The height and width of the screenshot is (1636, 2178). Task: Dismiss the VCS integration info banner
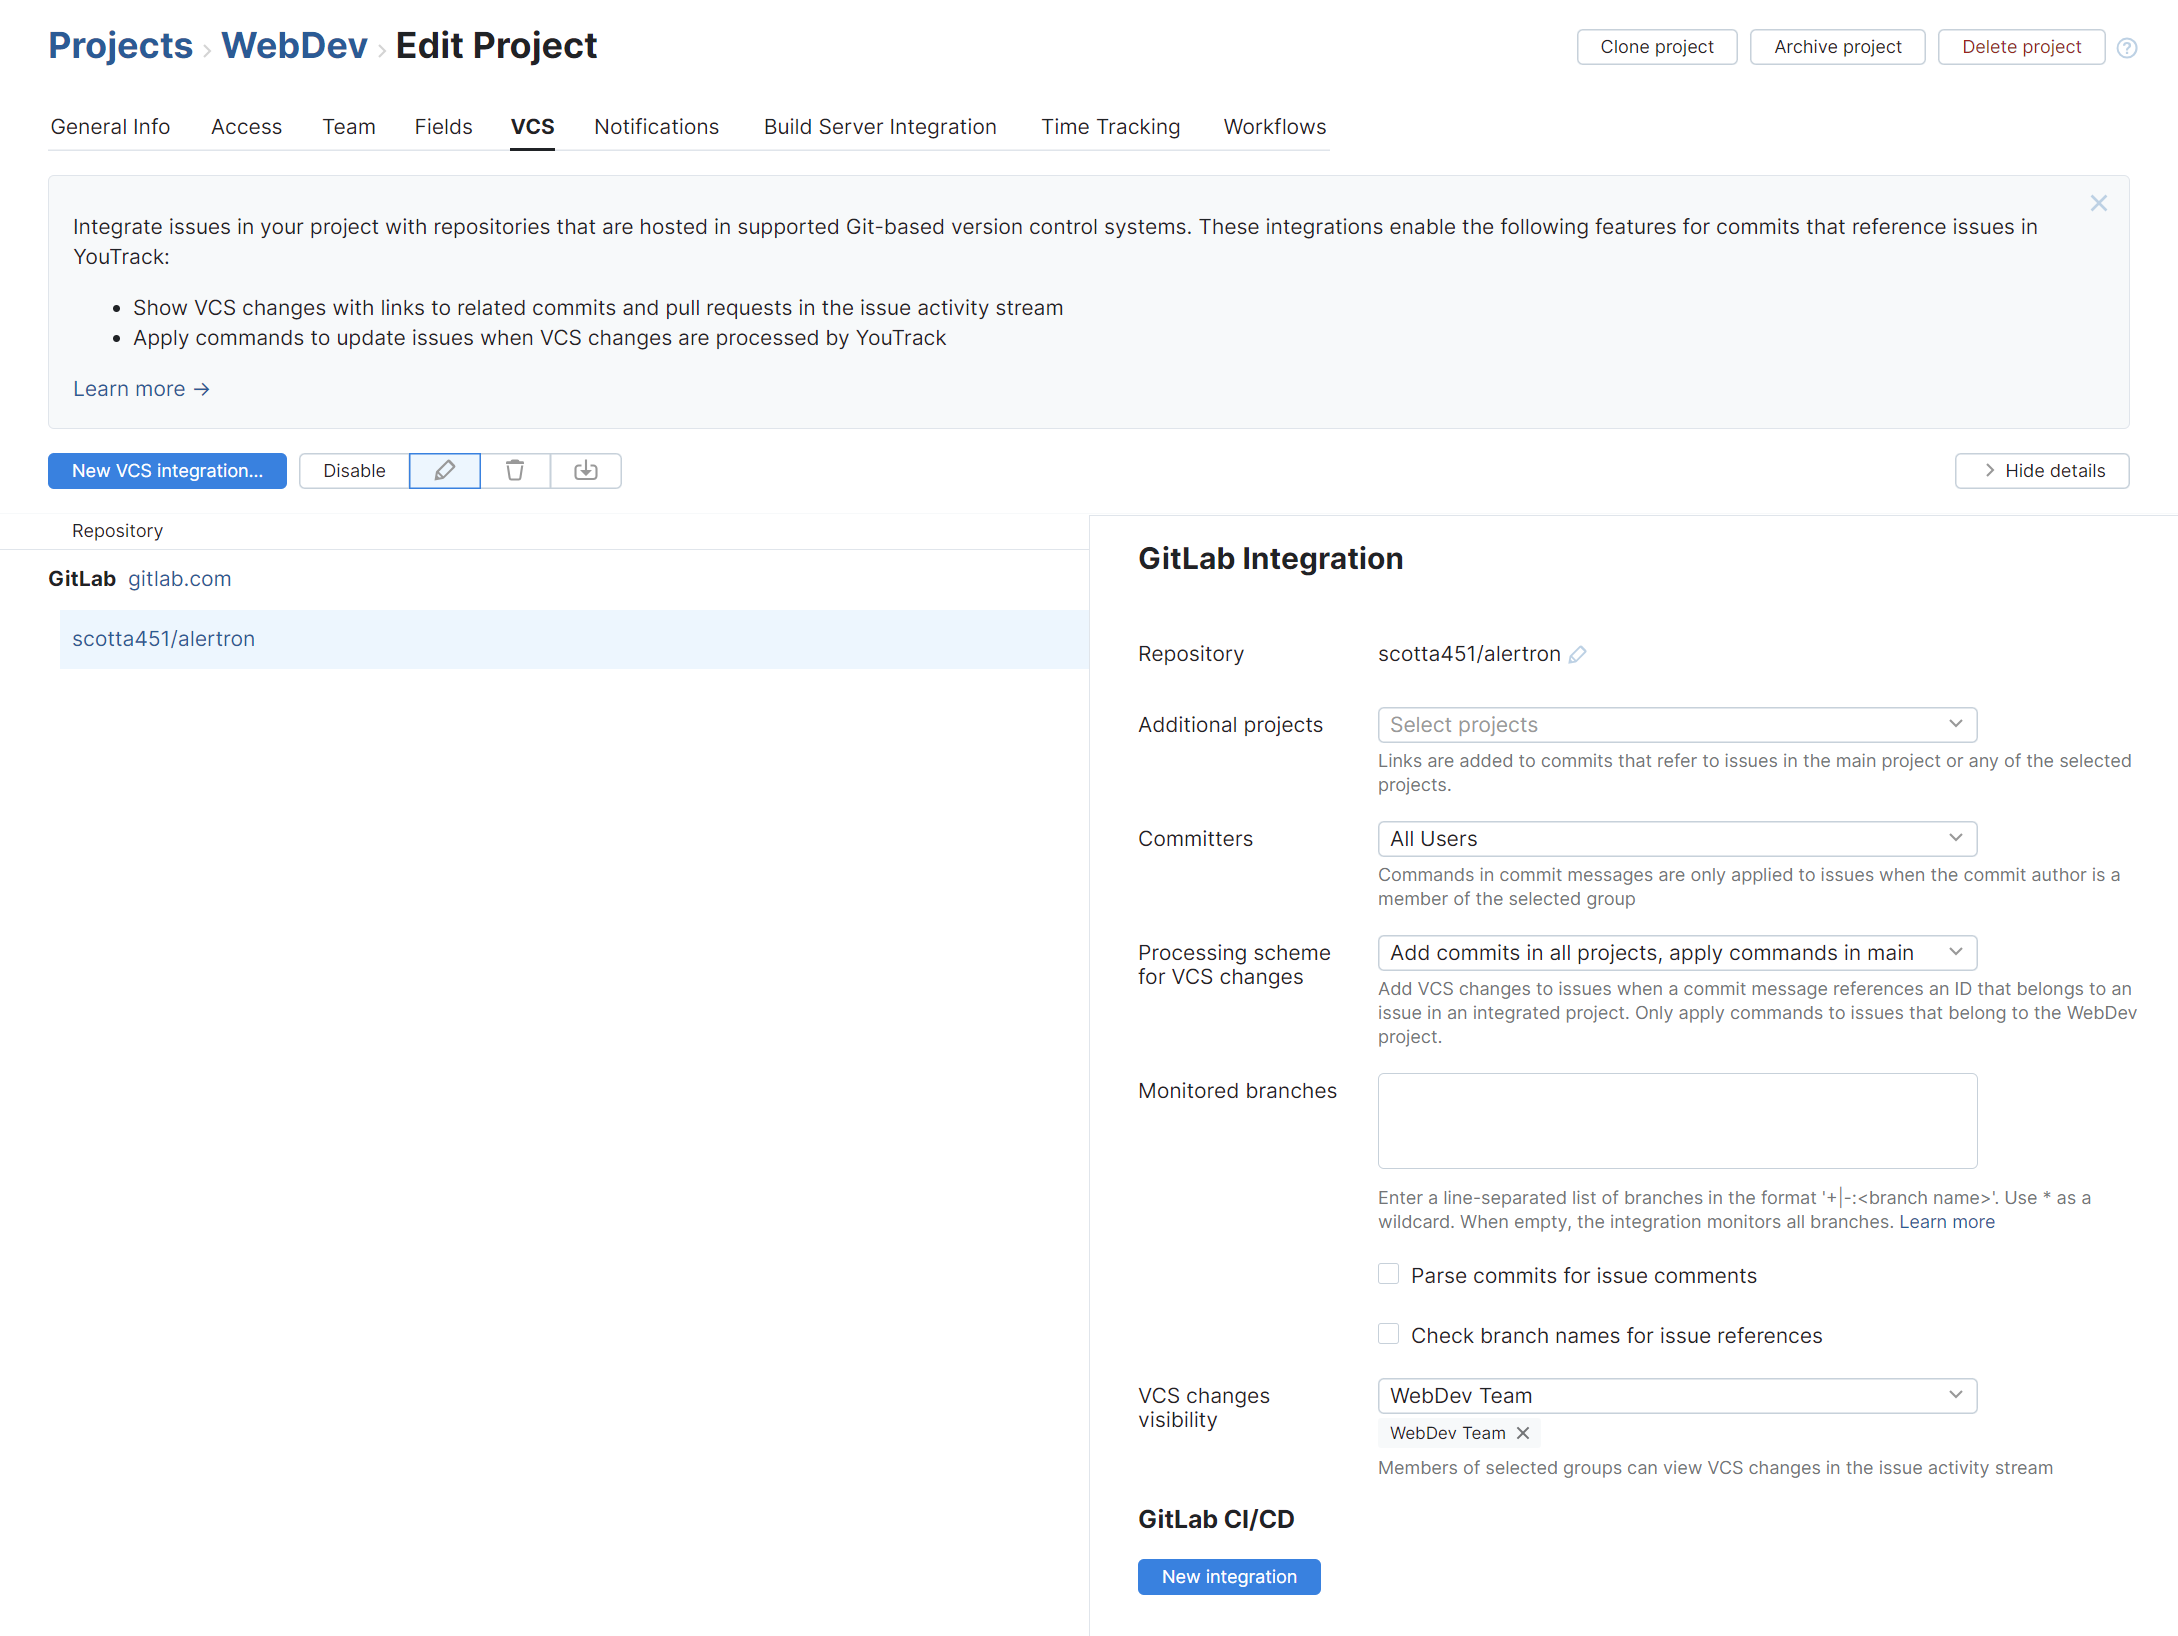[2098, 203]
